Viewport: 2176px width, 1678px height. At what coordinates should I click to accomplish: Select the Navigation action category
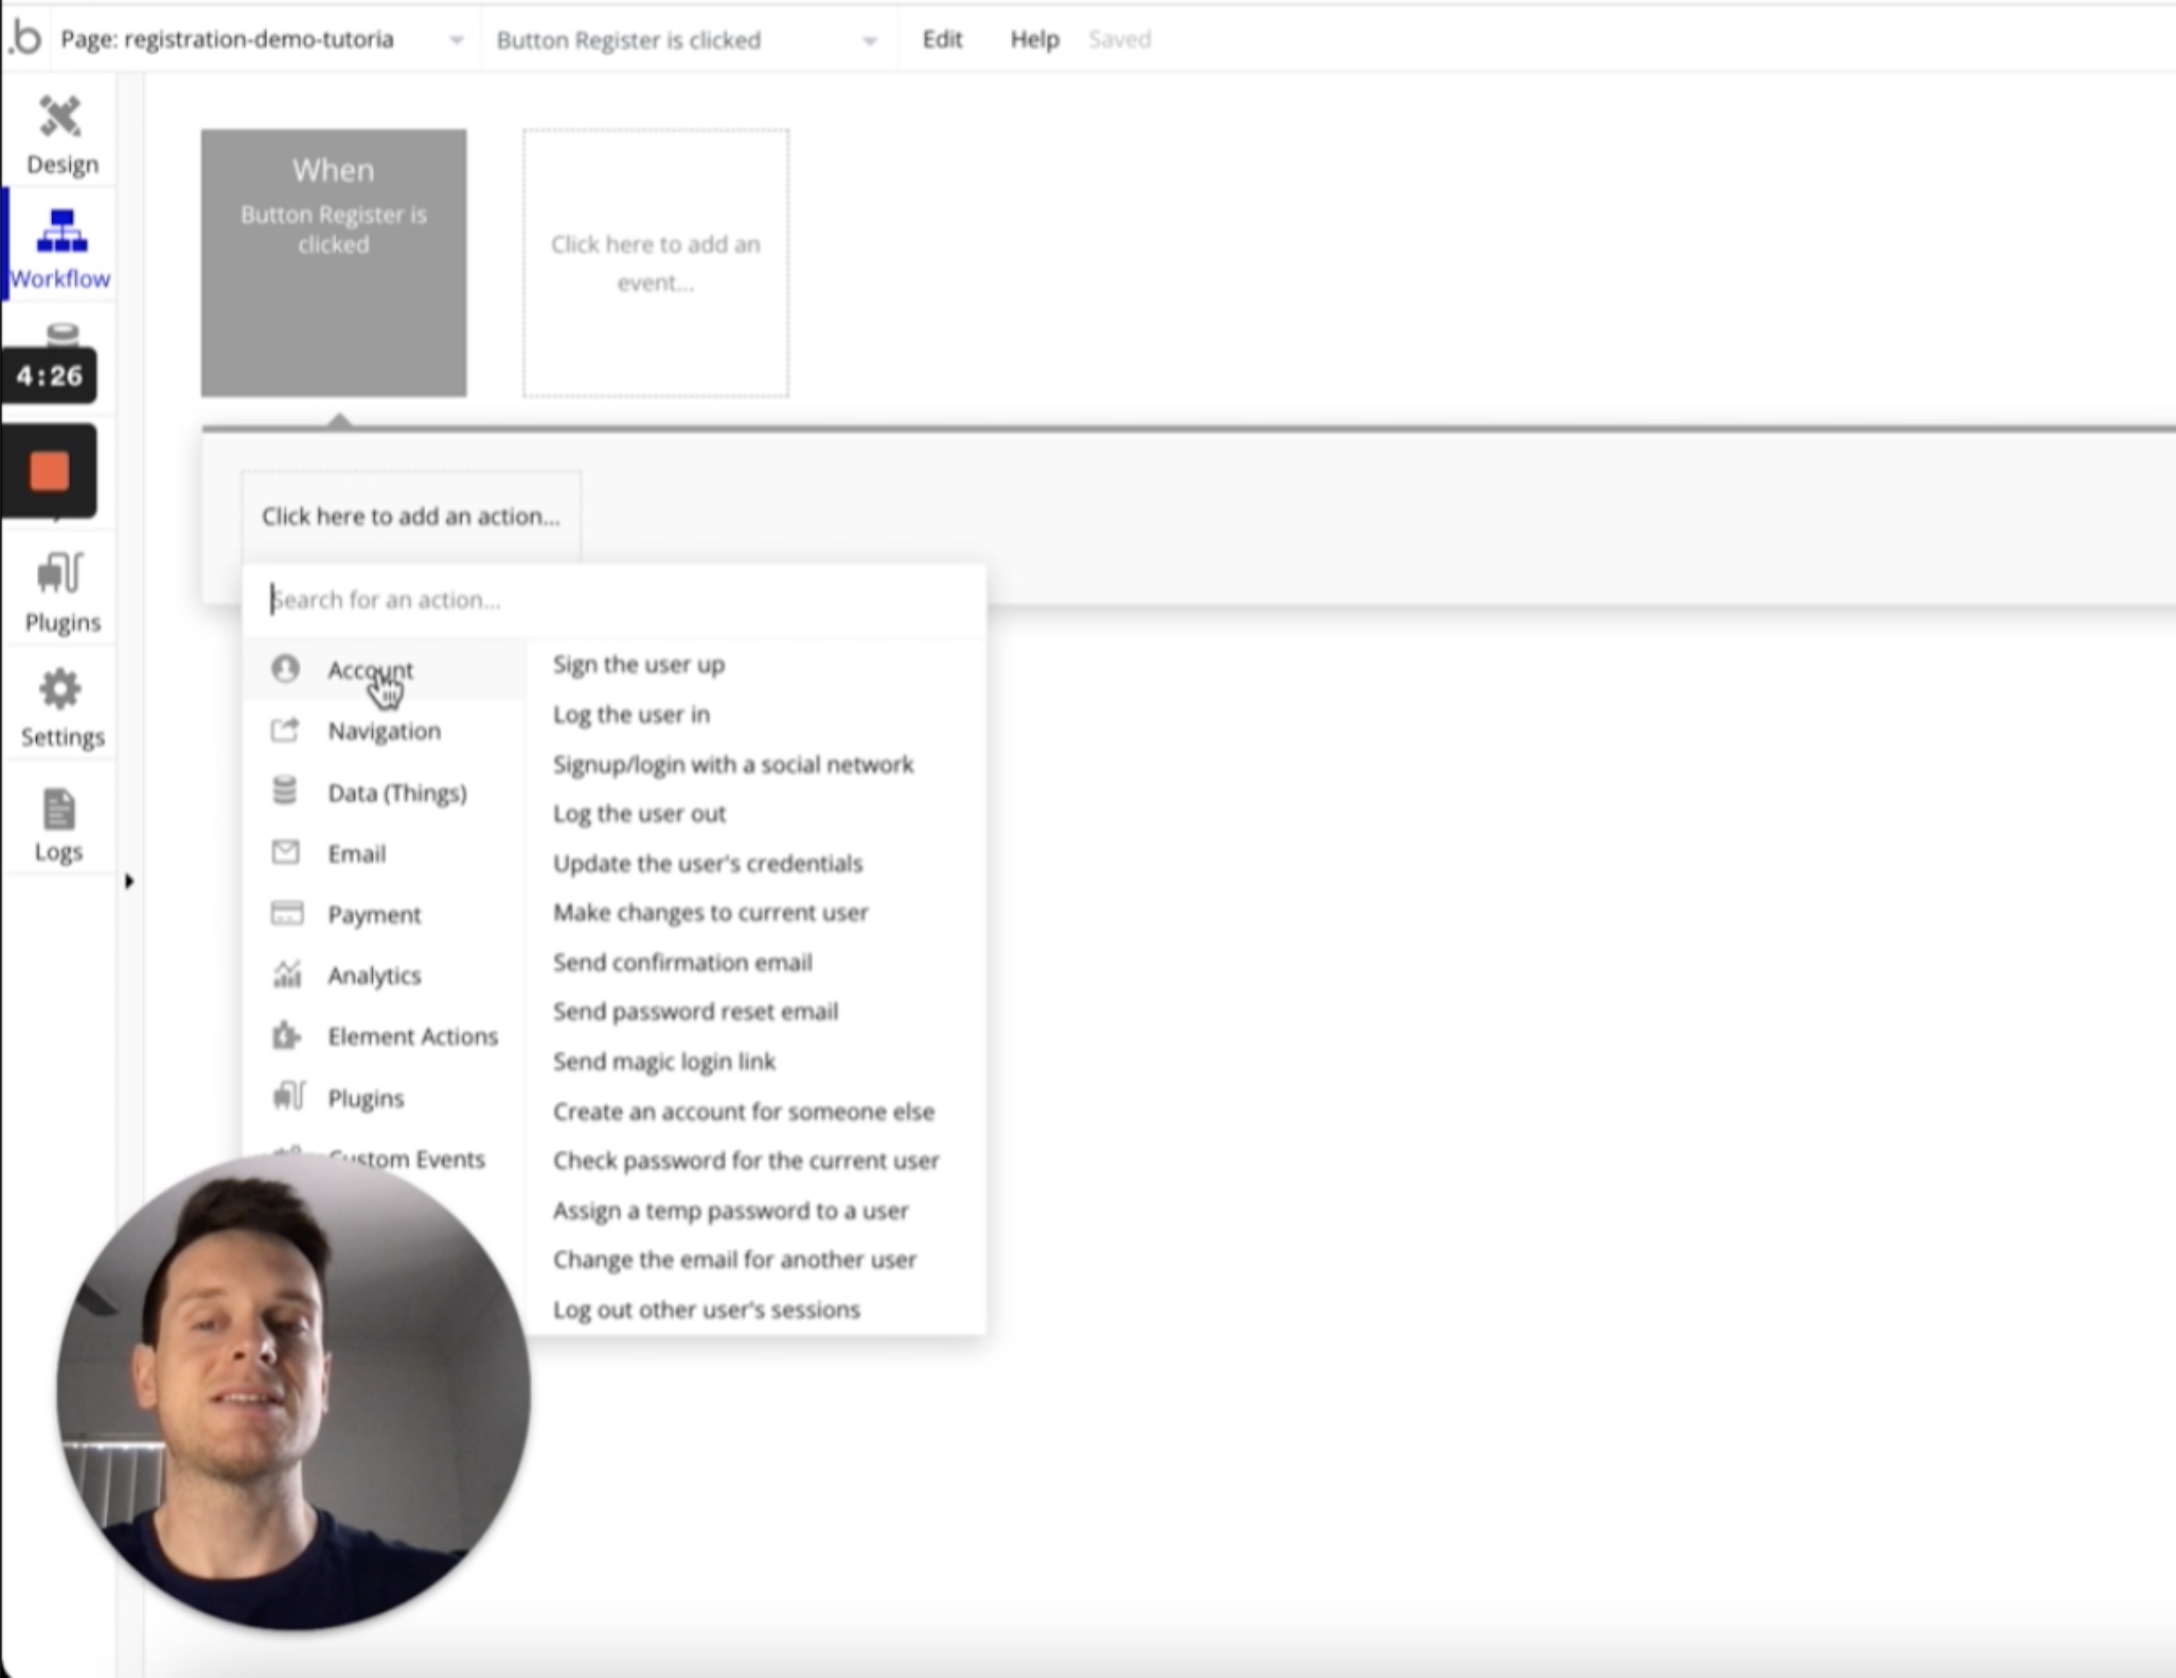coord(384,731)
